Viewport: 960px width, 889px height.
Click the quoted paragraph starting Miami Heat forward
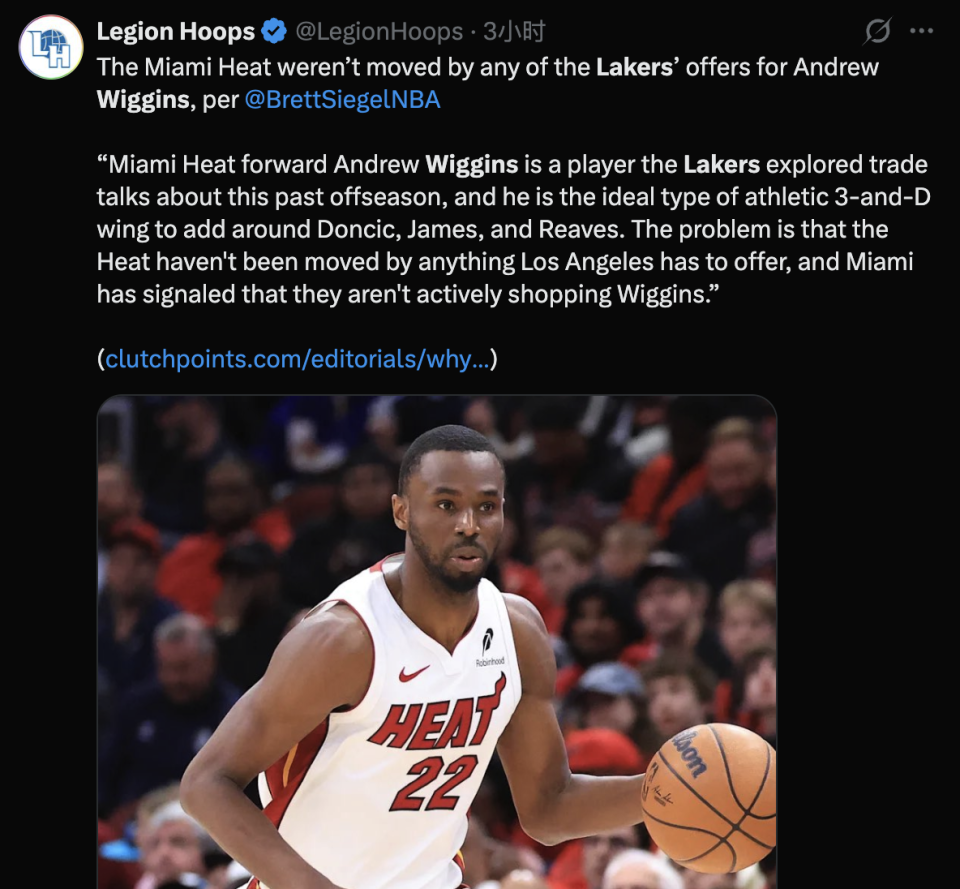coord(514,229)
